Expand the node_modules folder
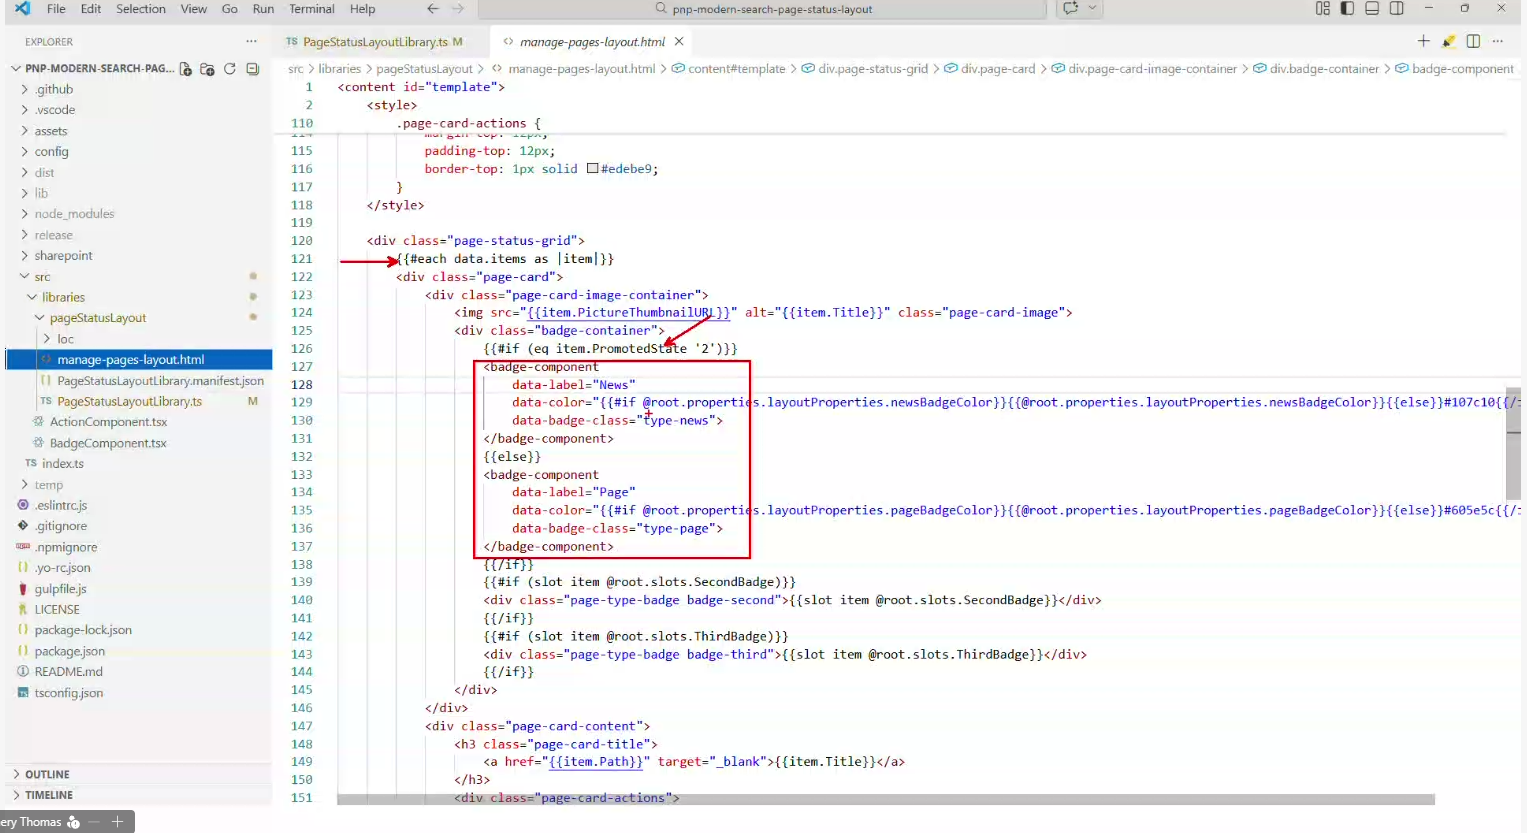 point(74,214)
